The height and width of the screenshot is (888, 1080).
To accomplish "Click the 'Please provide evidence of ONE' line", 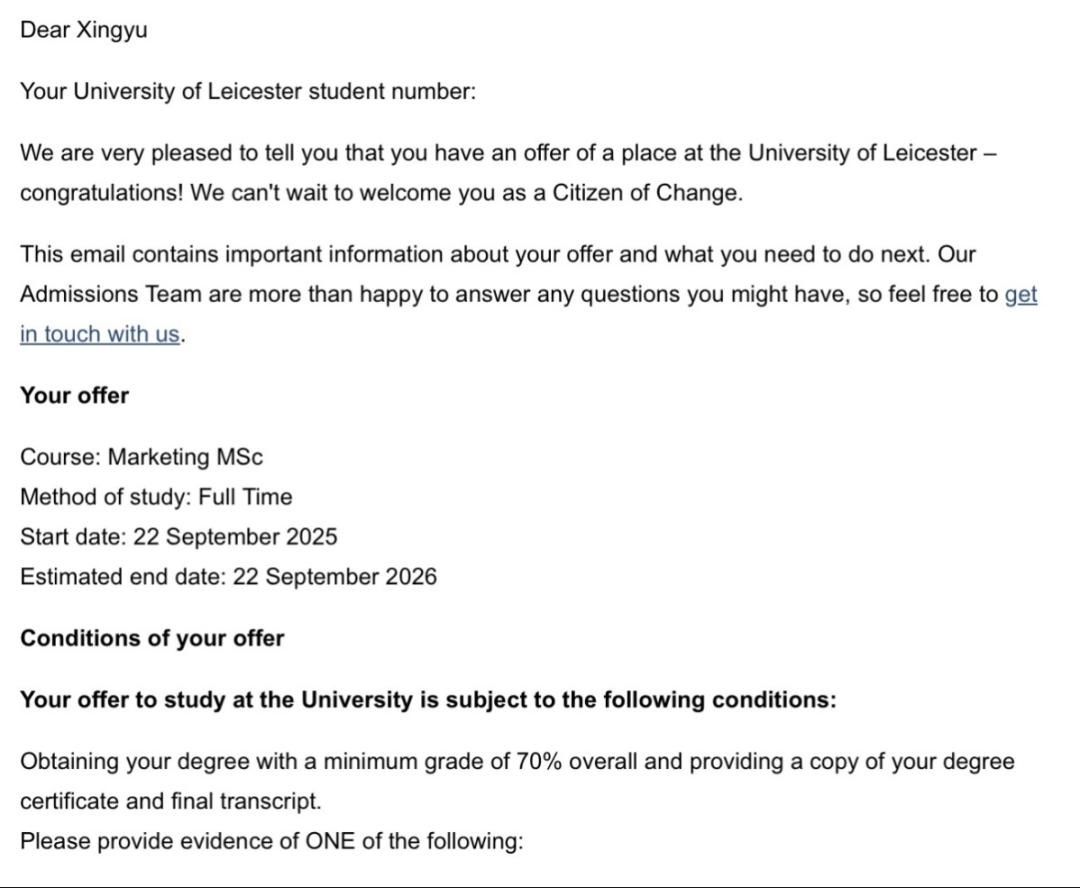I will (271, 842).
